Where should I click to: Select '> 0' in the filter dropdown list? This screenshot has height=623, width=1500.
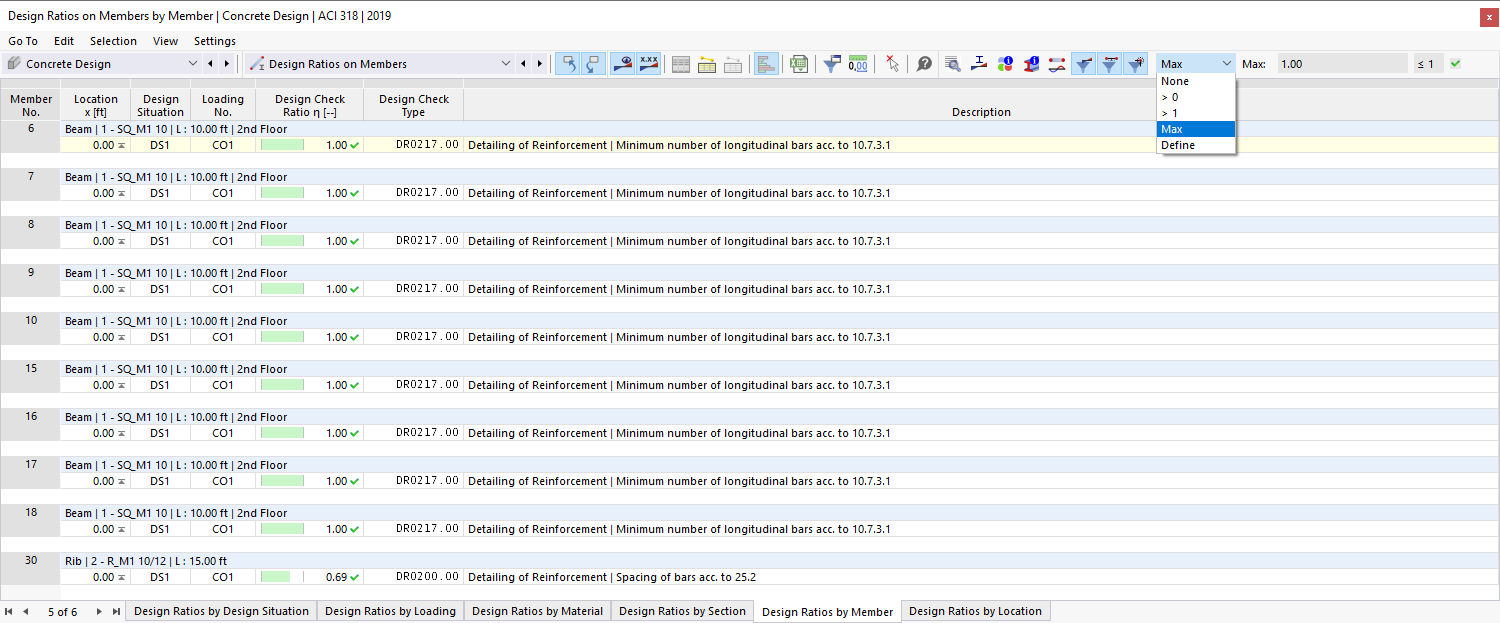pos(1196,97)
